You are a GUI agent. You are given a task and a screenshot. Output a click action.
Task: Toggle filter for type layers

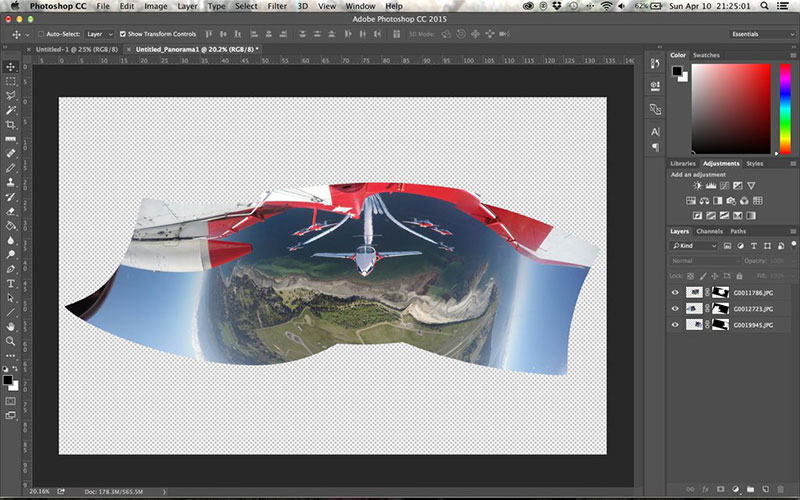[754, 246]
